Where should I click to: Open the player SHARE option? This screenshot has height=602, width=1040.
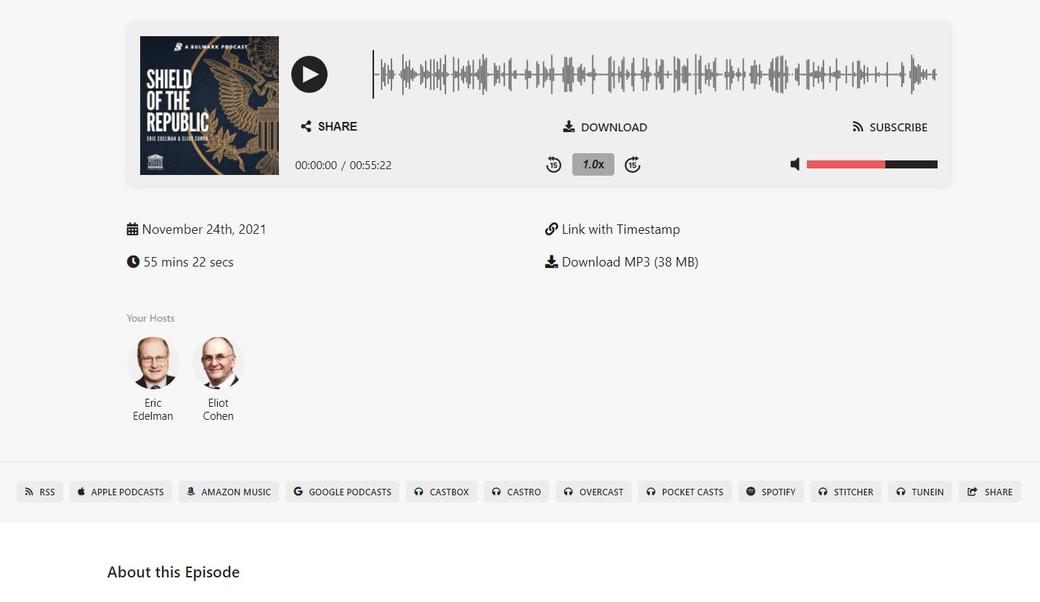pyautogui.click(x=329, y=127)
